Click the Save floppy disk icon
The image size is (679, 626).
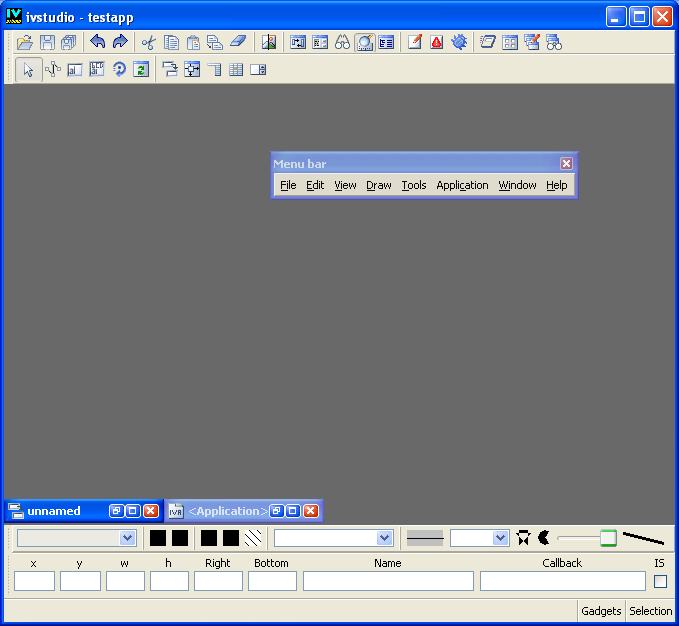[47, 42]
